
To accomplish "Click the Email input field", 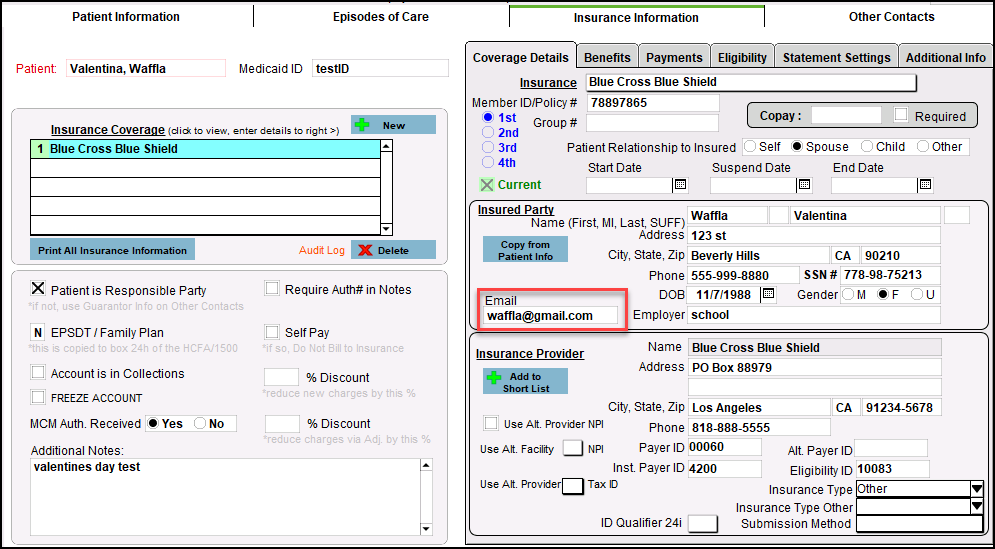I will click(551, 315).
